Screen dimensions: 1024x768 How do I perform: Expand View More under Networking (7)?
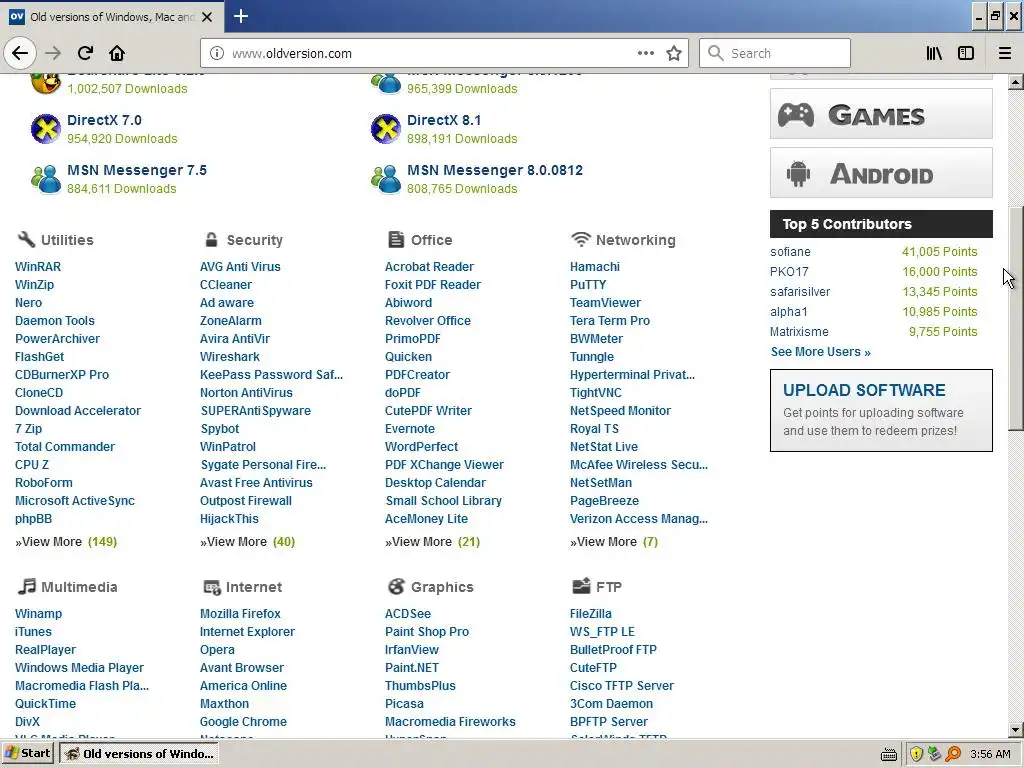coord(614,542)
